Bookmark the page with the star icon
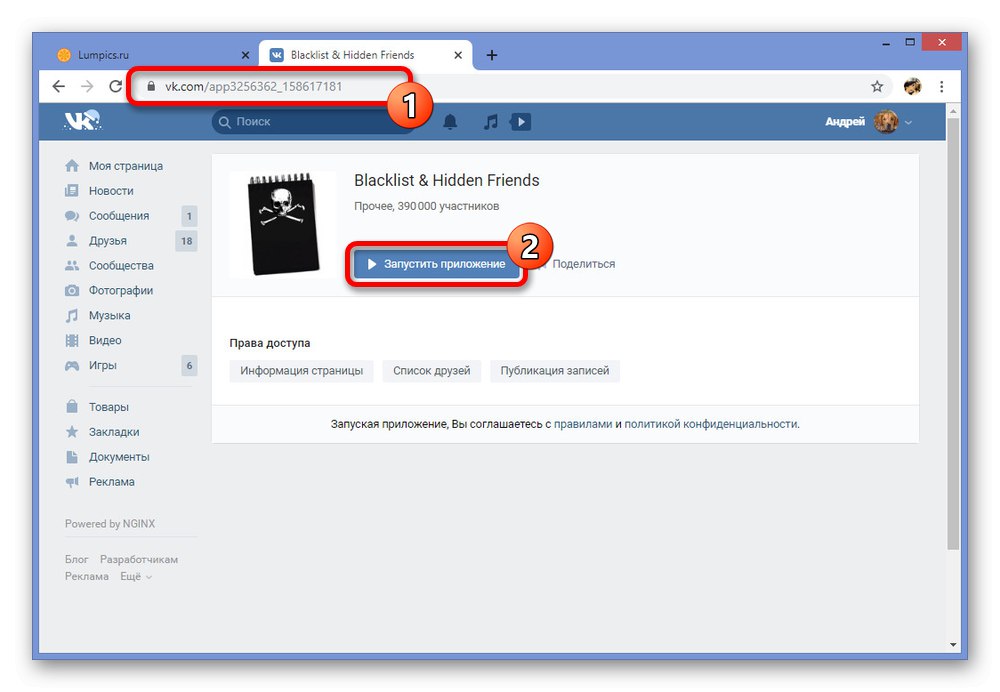The height and width of the screenshot is (692, 1000). (877, 86)
